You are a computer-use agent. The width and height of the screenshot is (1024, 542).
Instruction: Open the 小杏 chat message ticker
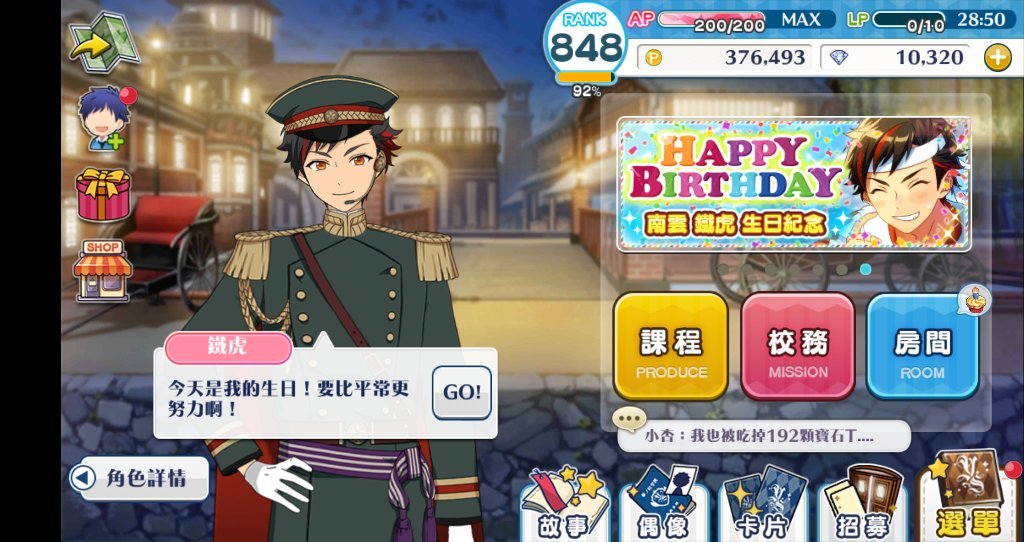[x=763, y=436]
